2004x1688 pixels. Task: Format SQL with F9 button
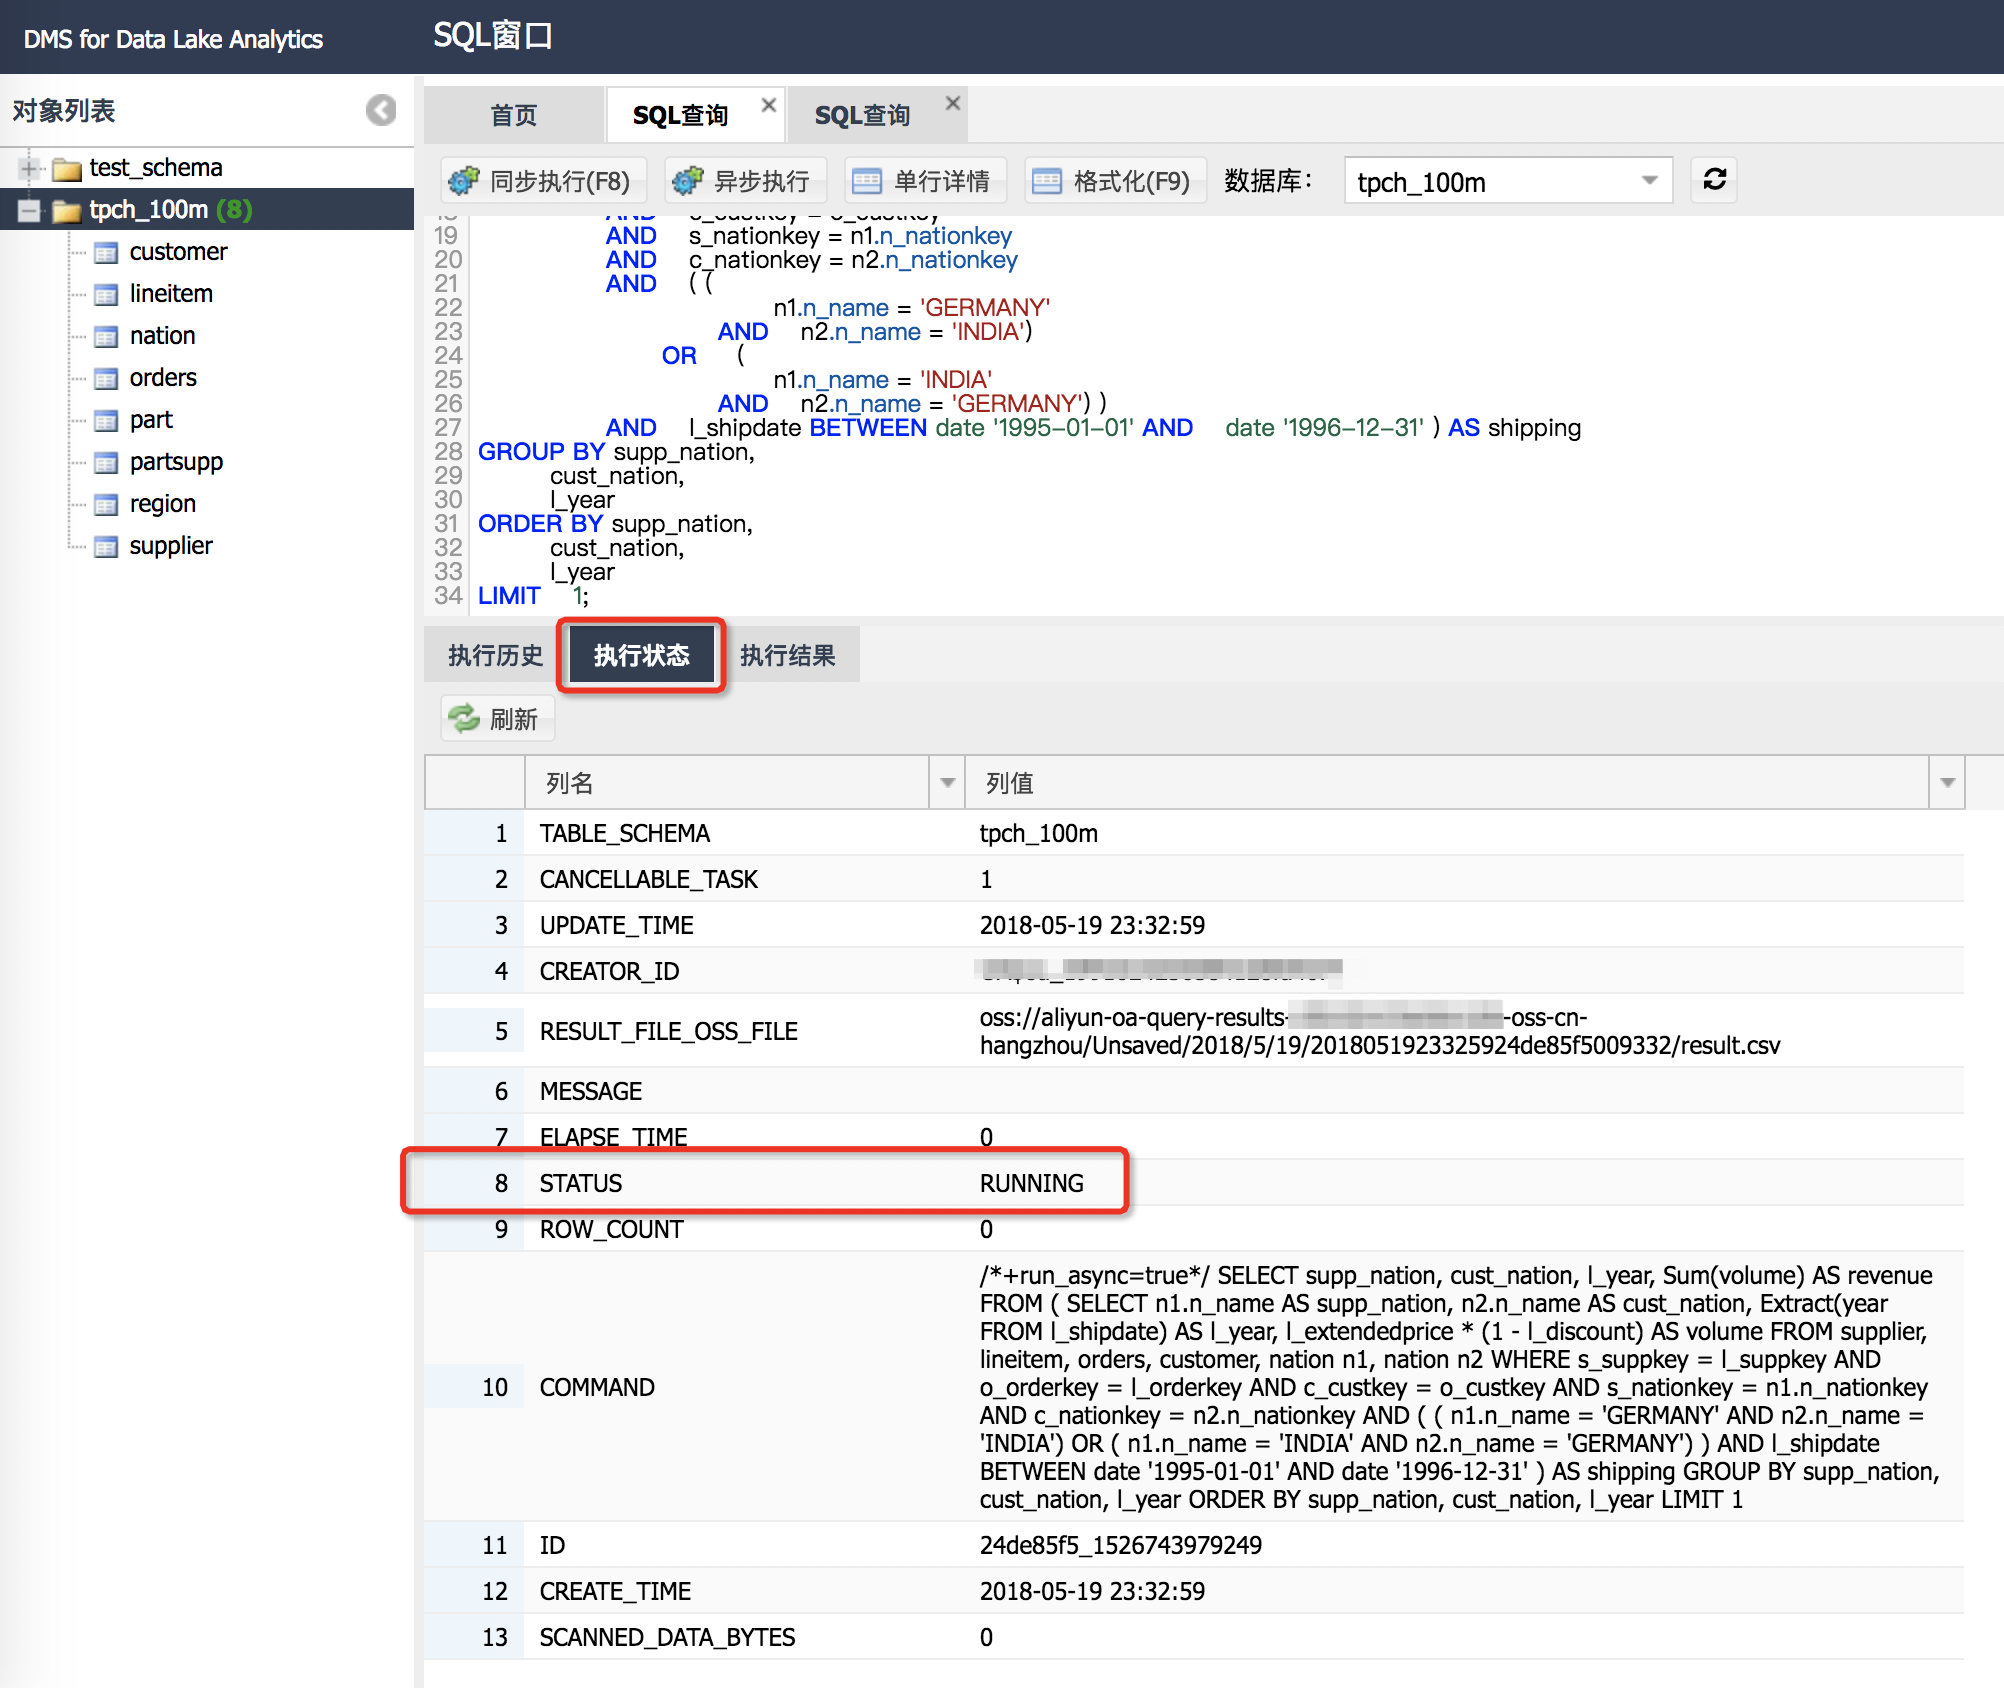tap(1114, 181)
